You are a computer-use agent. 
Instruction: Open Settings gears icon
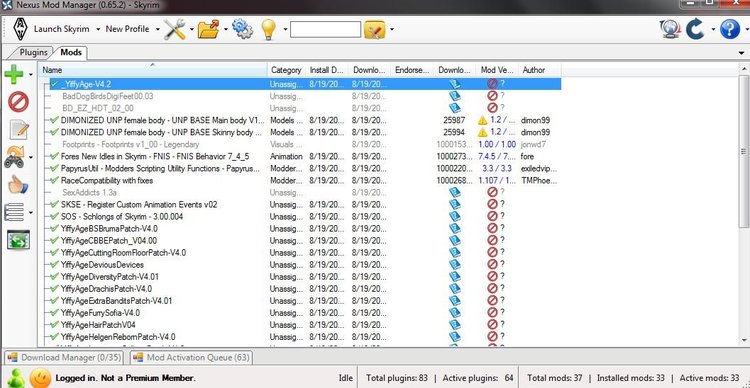(x=243, y=29)
